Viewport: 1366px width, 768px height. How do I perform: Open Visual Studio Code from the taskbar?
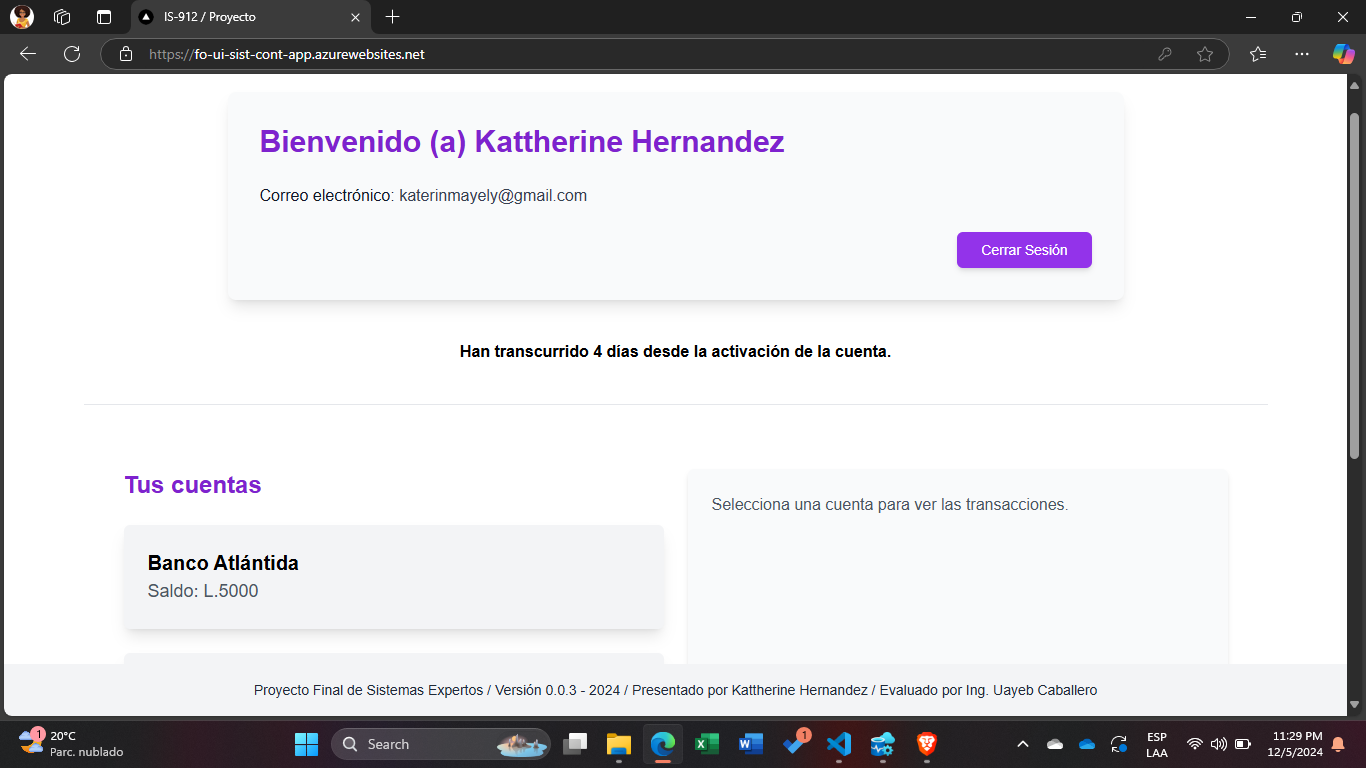[838, 744]
